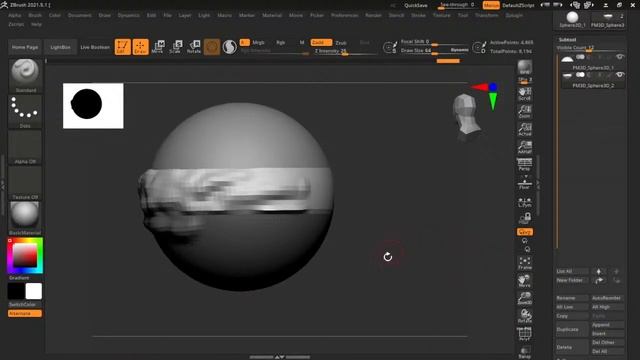
Task: Click the Actual size icon
Action: click(x=524, y=129)
